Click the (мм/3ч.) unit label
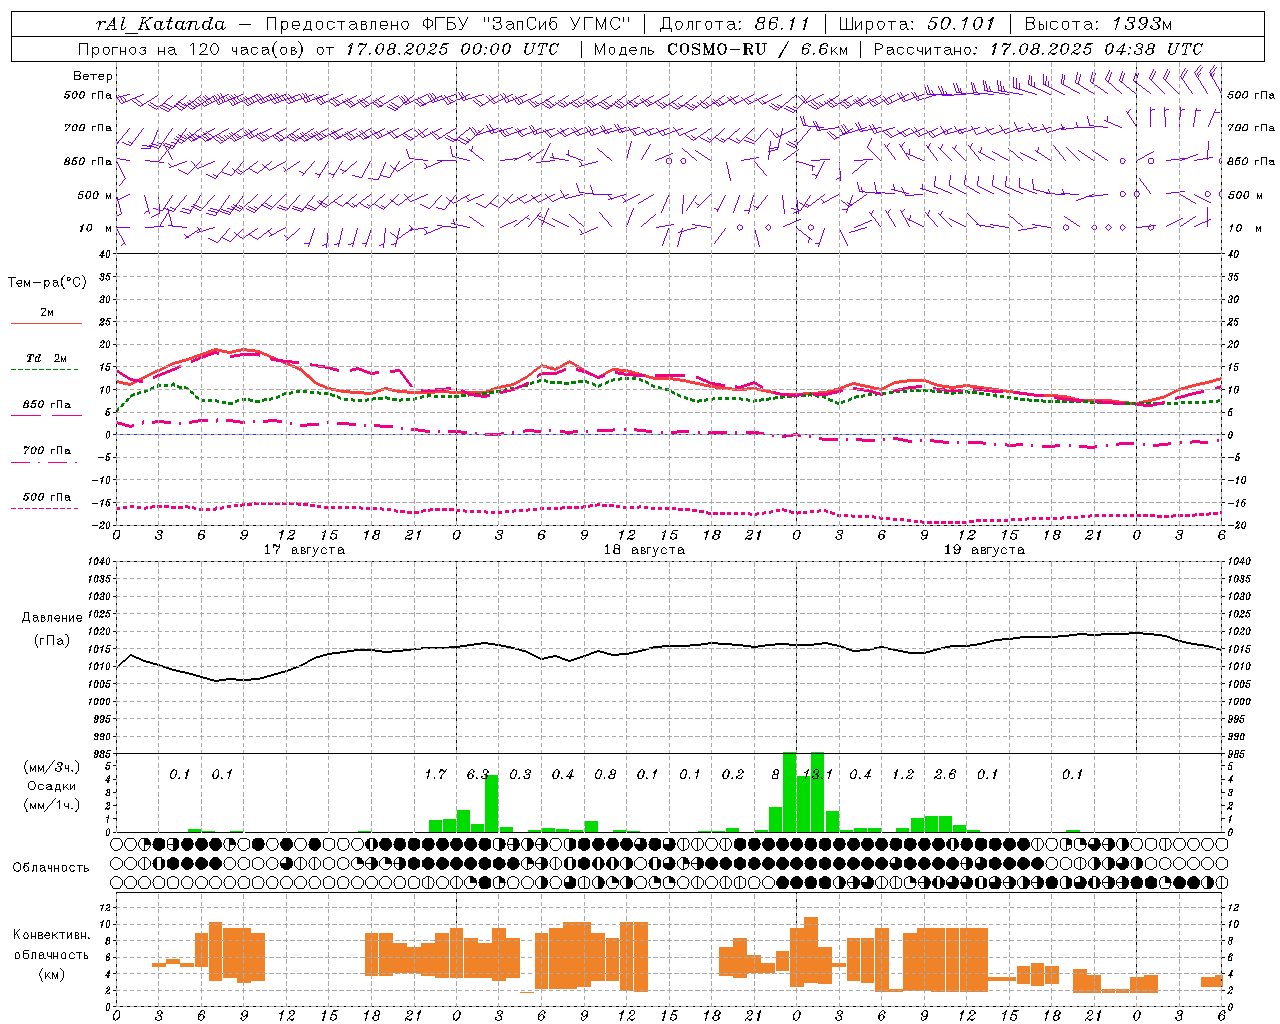The image size is (1280, 1024). pos(52,767)
